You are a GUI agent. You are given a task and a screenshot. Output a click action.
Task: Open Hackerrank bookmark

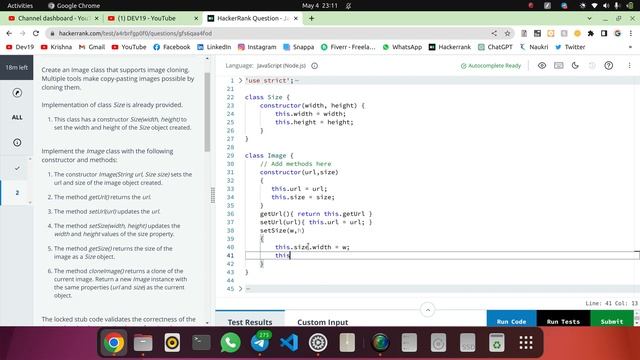tap(449, 47)
